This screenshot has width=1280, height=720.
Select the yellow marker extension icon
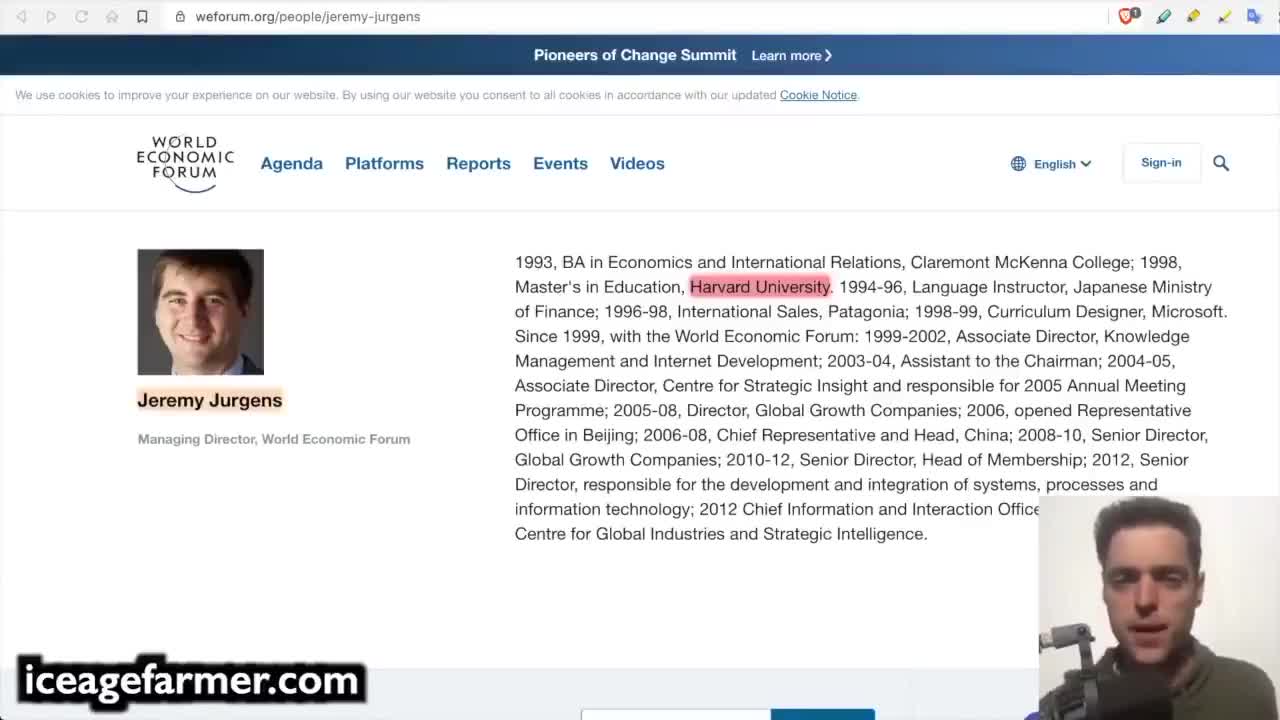1194,16
